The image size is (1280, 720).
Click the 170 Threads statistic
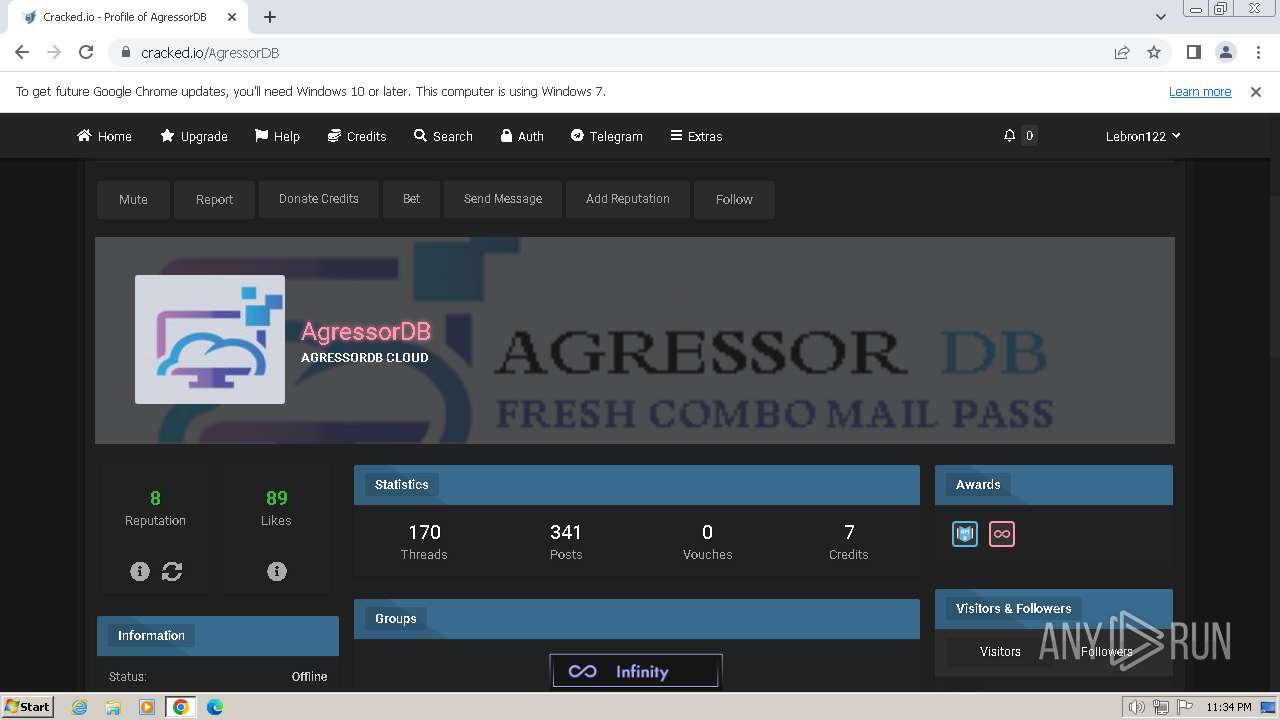[x=424, y=541]
